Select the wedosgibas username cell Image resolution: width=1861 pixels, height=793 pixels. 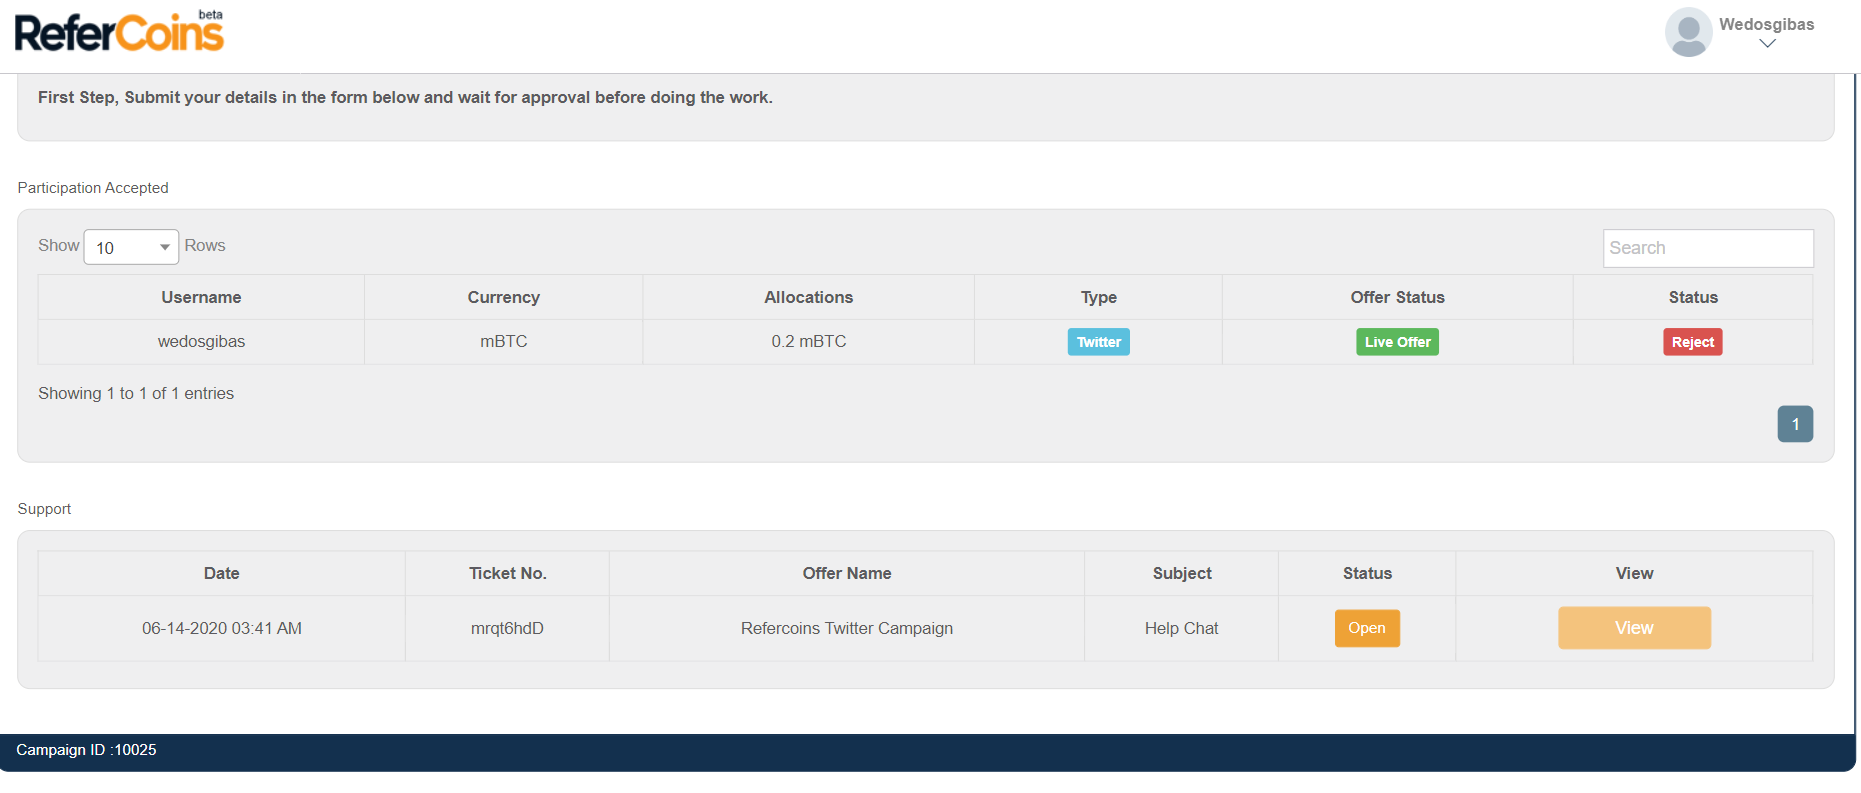coord(201,342)
